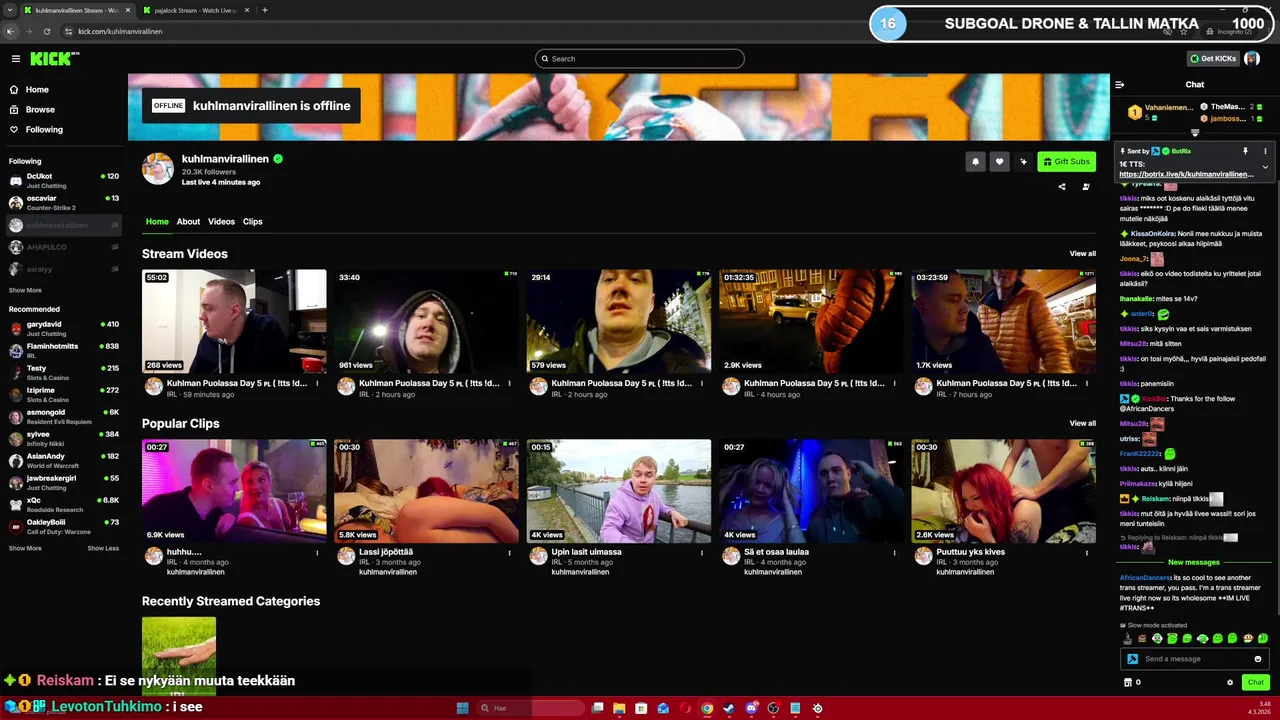Click Show More under the Following list

coord(25,290)
